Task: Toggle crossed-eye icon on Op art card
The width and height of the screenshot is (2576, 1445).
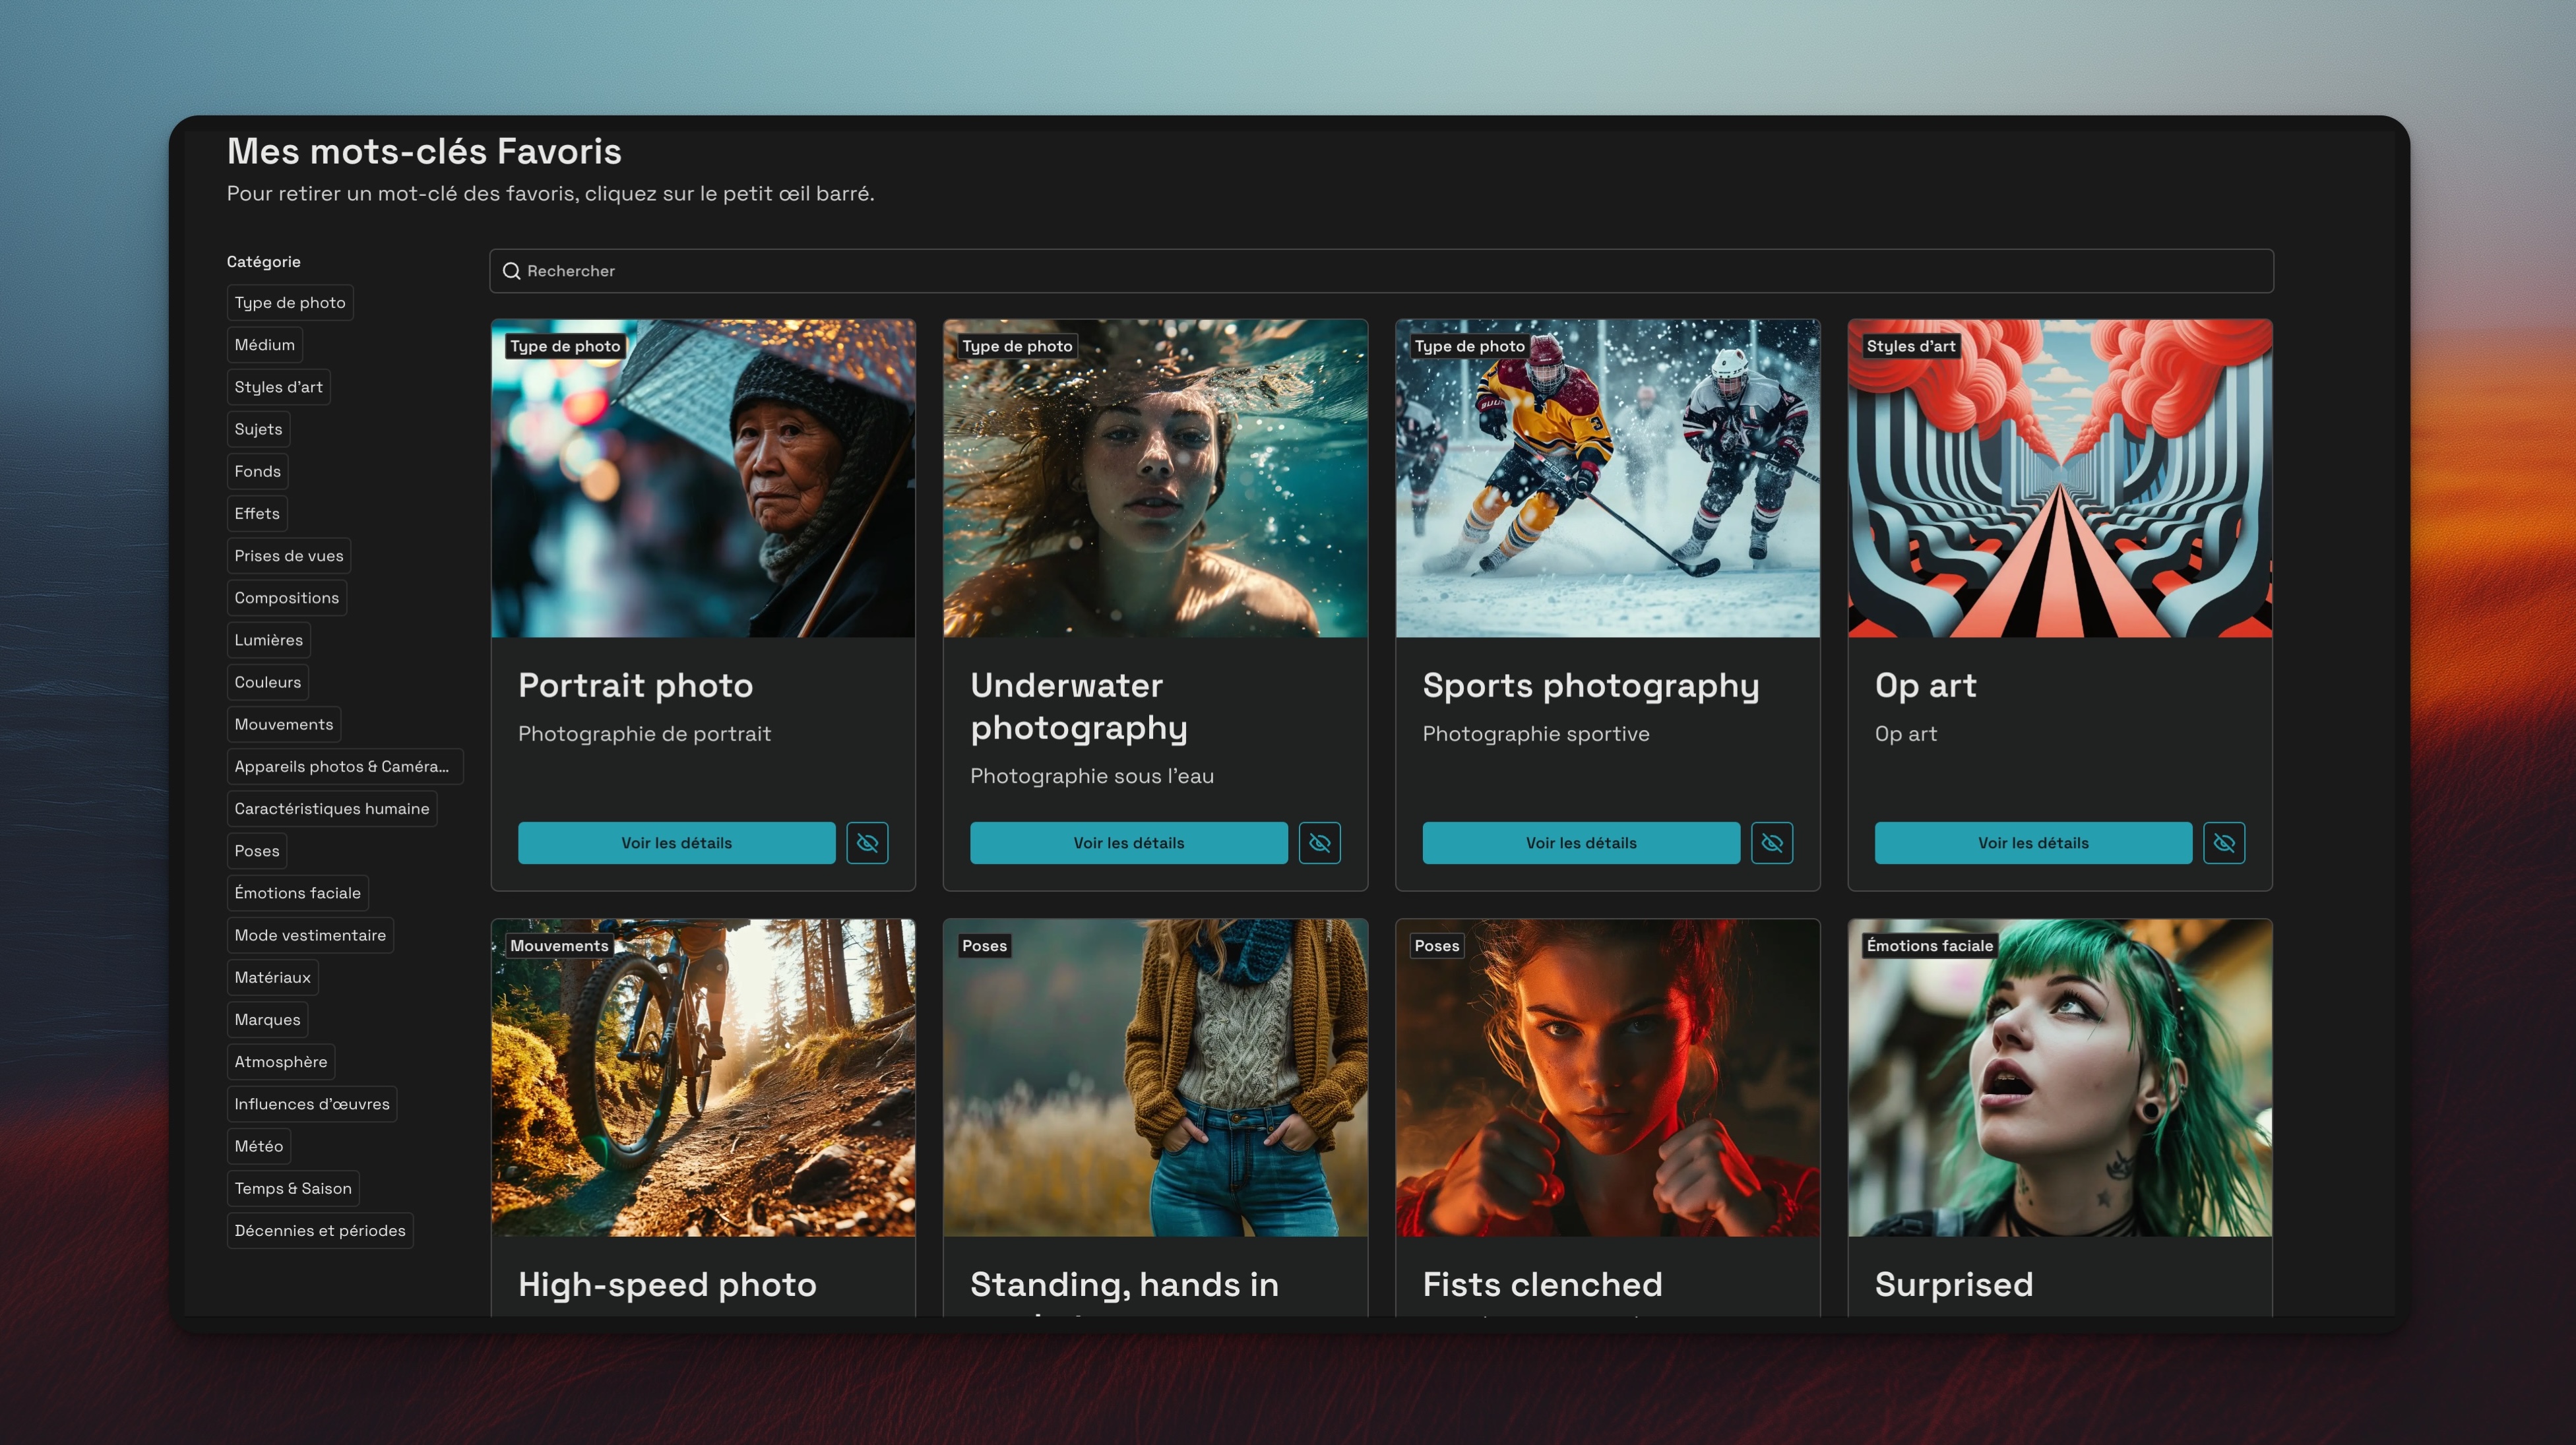Action: pos(2223,843)
